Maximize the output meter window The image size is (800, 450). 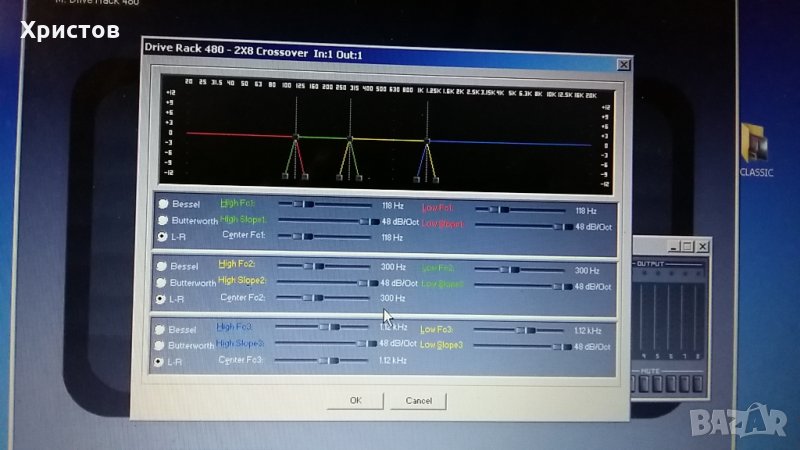click(x=688, y=246)
